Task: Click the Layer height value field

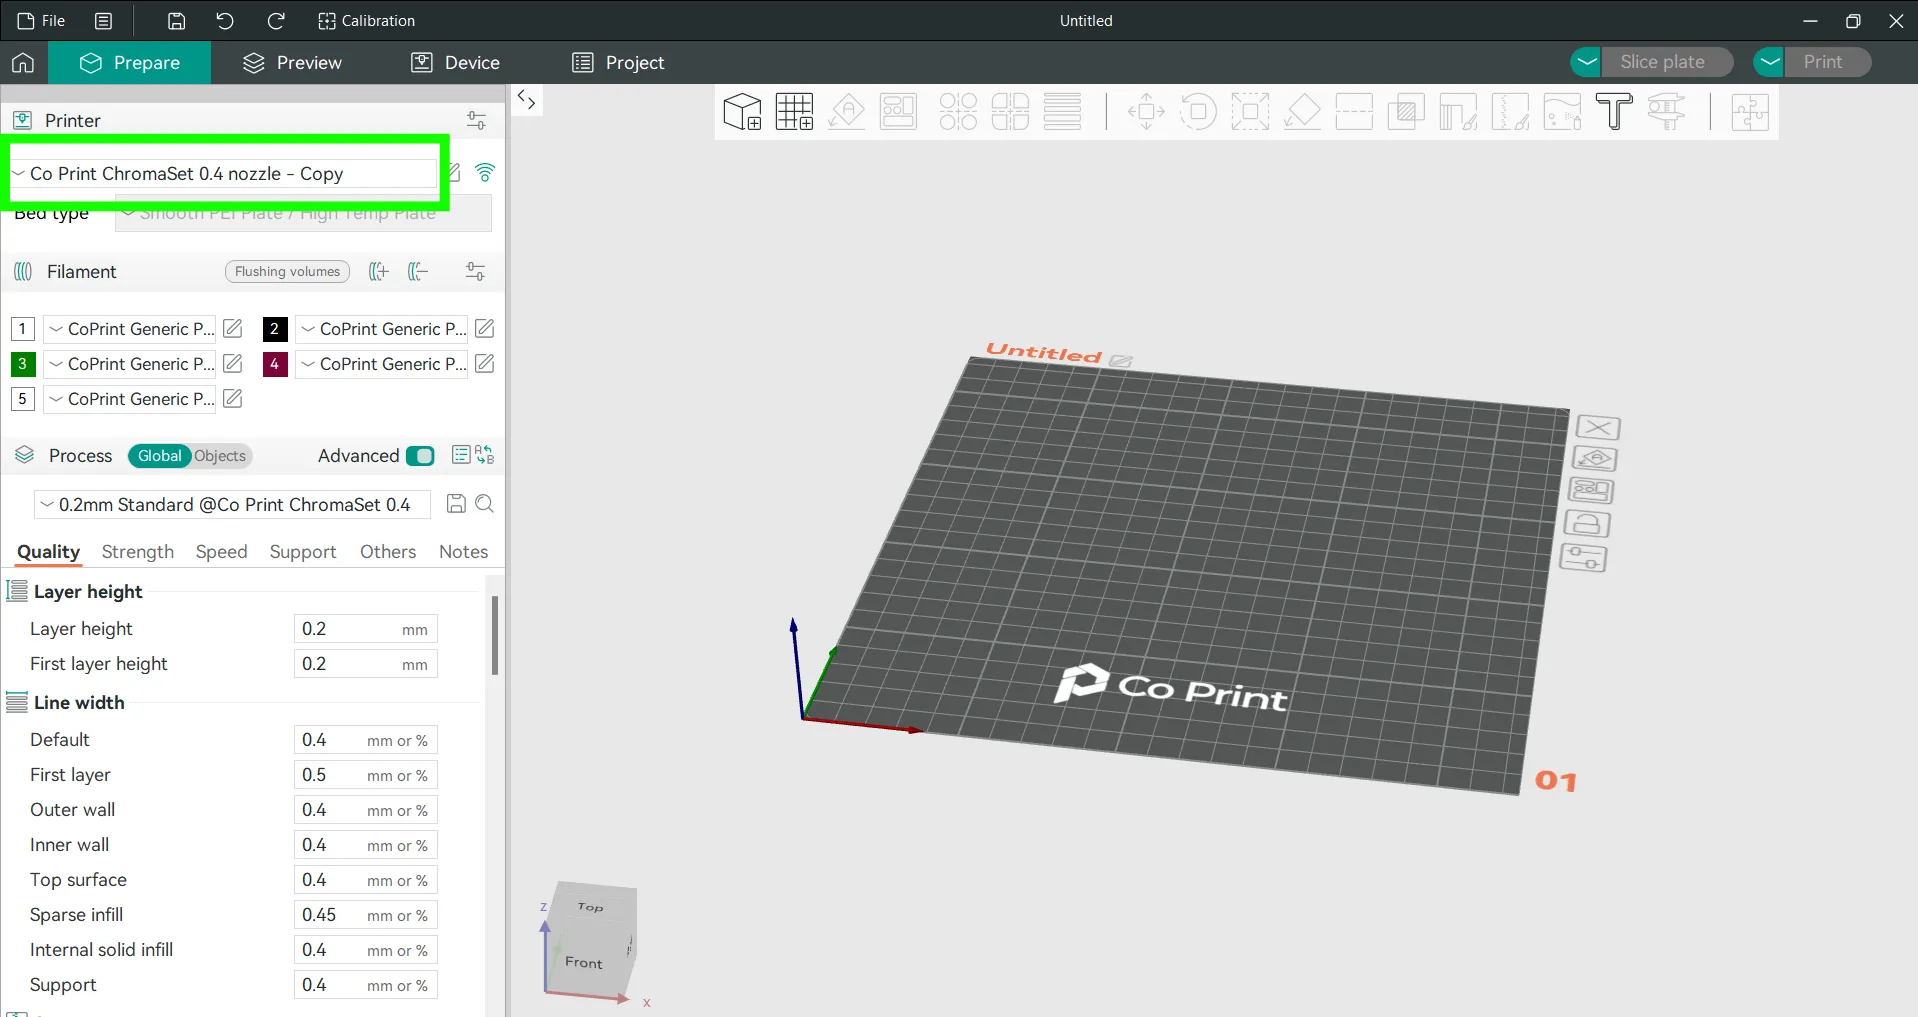Action: point(366,629)
